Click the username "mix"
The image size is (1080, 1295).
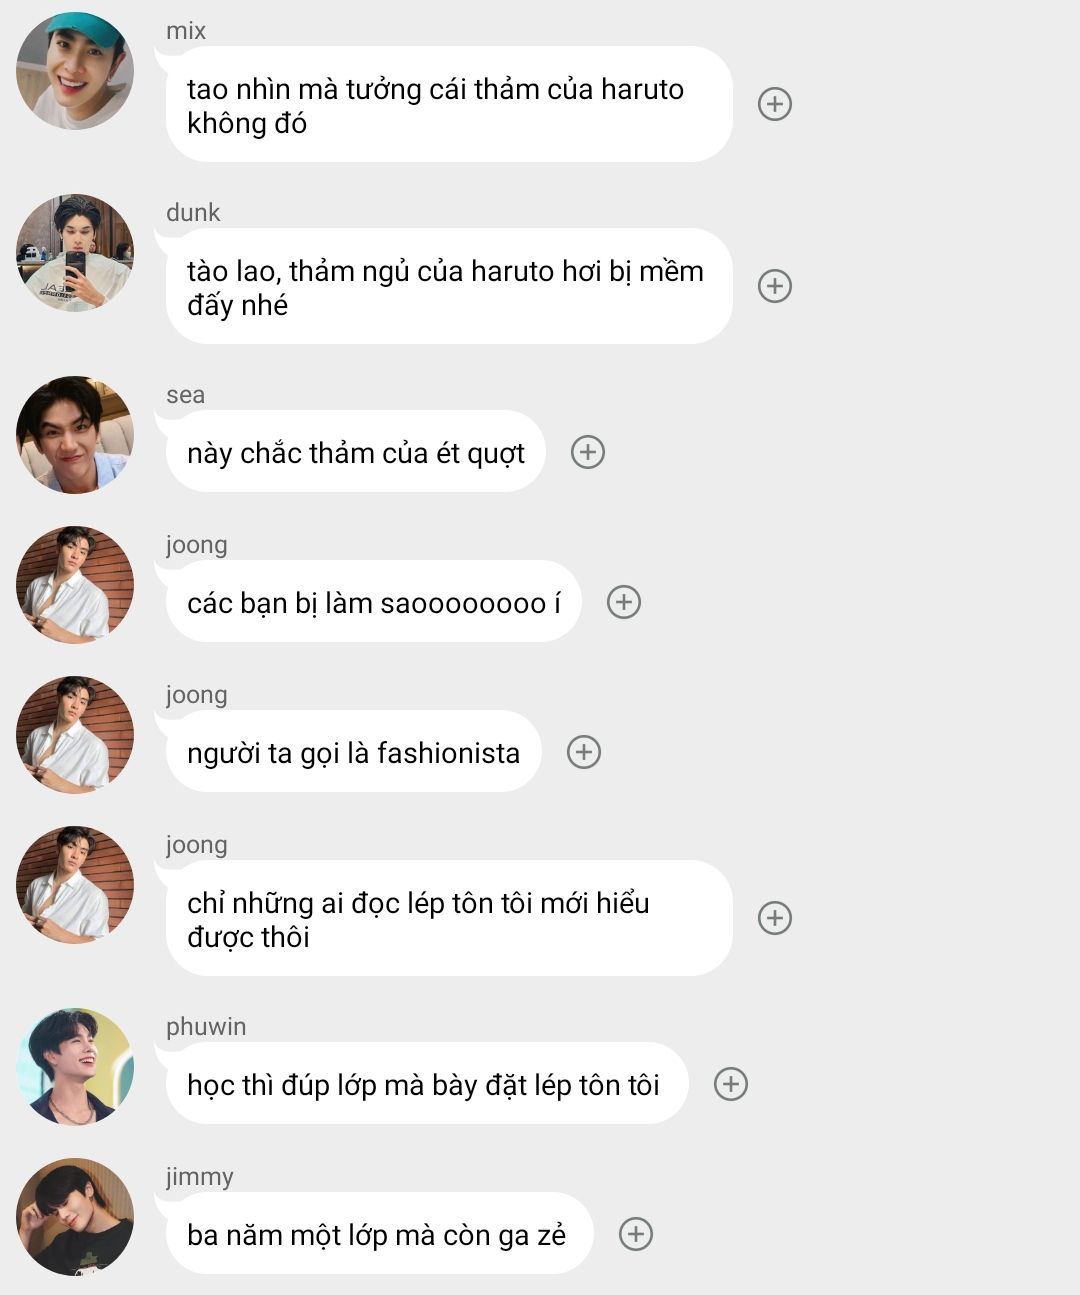[186, 31]
